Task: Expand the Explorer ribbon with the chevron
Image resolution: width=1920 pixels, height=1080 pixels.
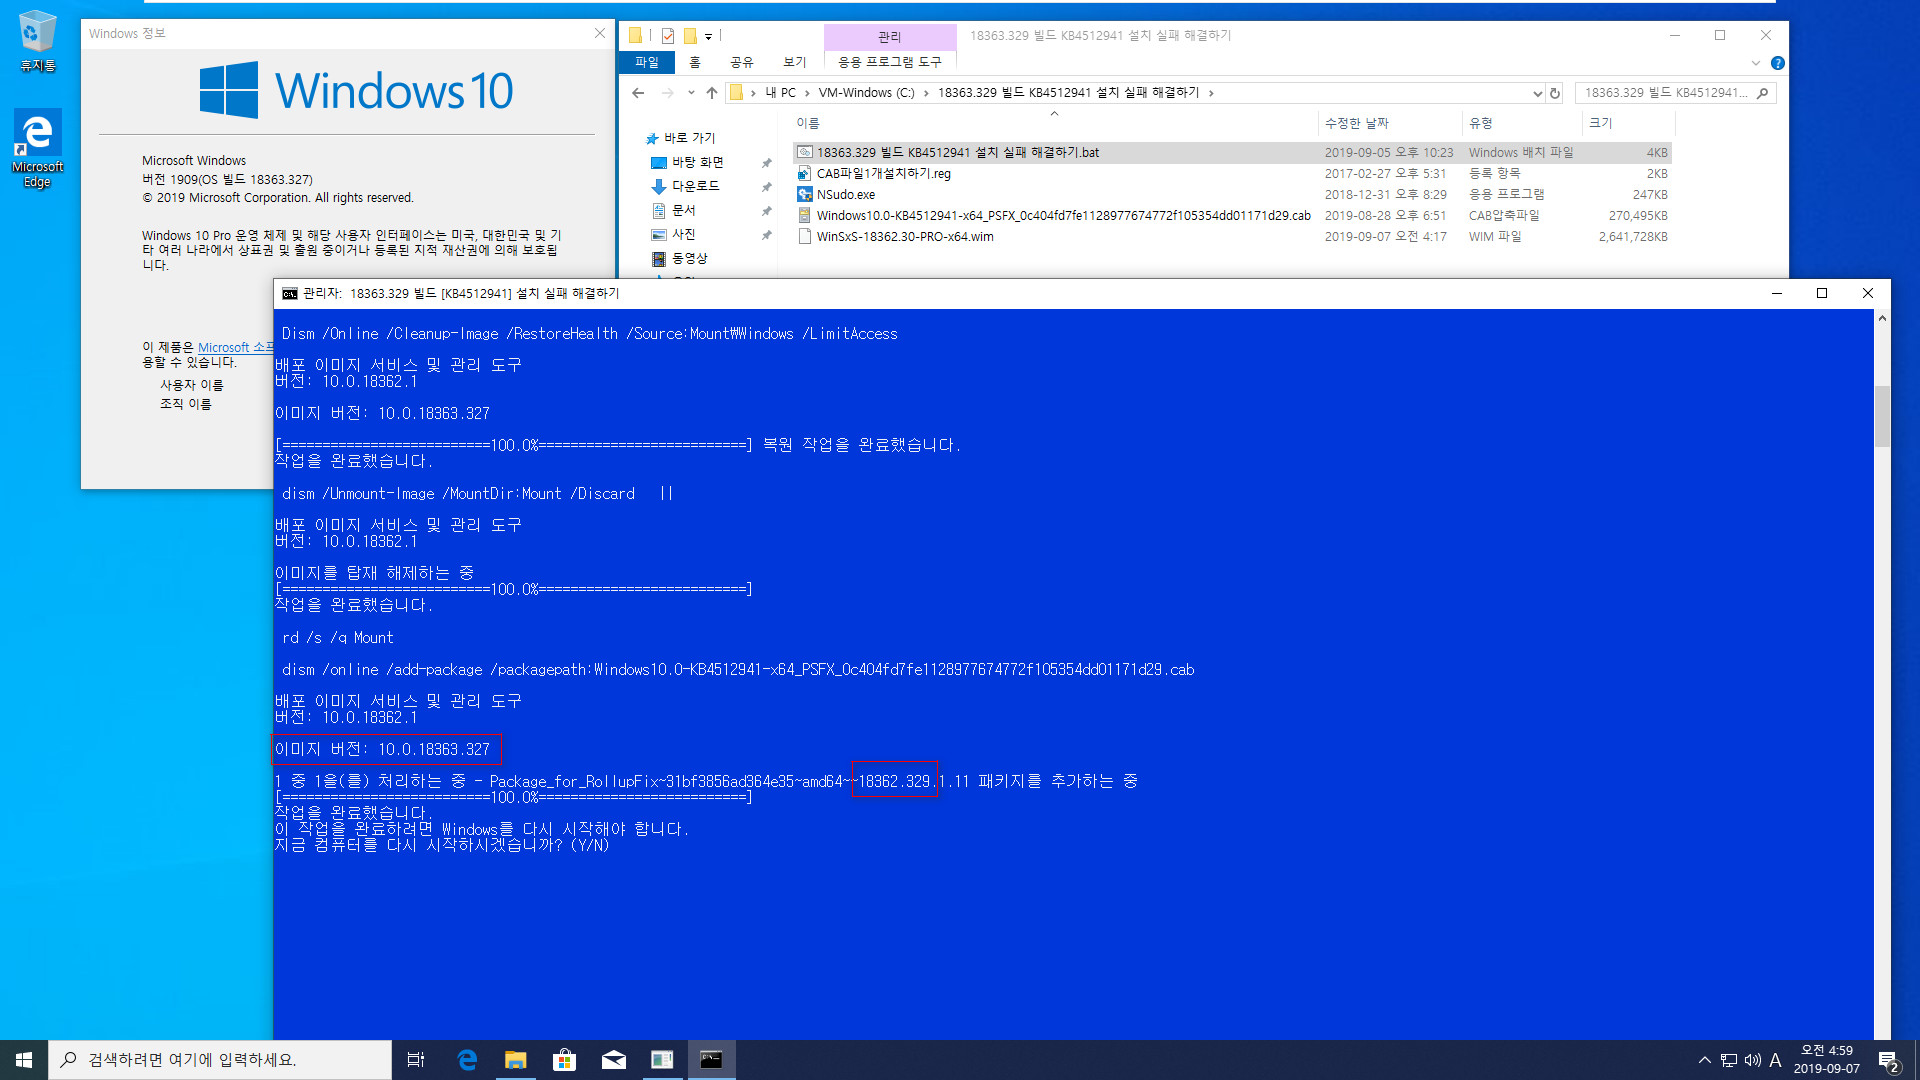Action: click(x=1755, y=63)
